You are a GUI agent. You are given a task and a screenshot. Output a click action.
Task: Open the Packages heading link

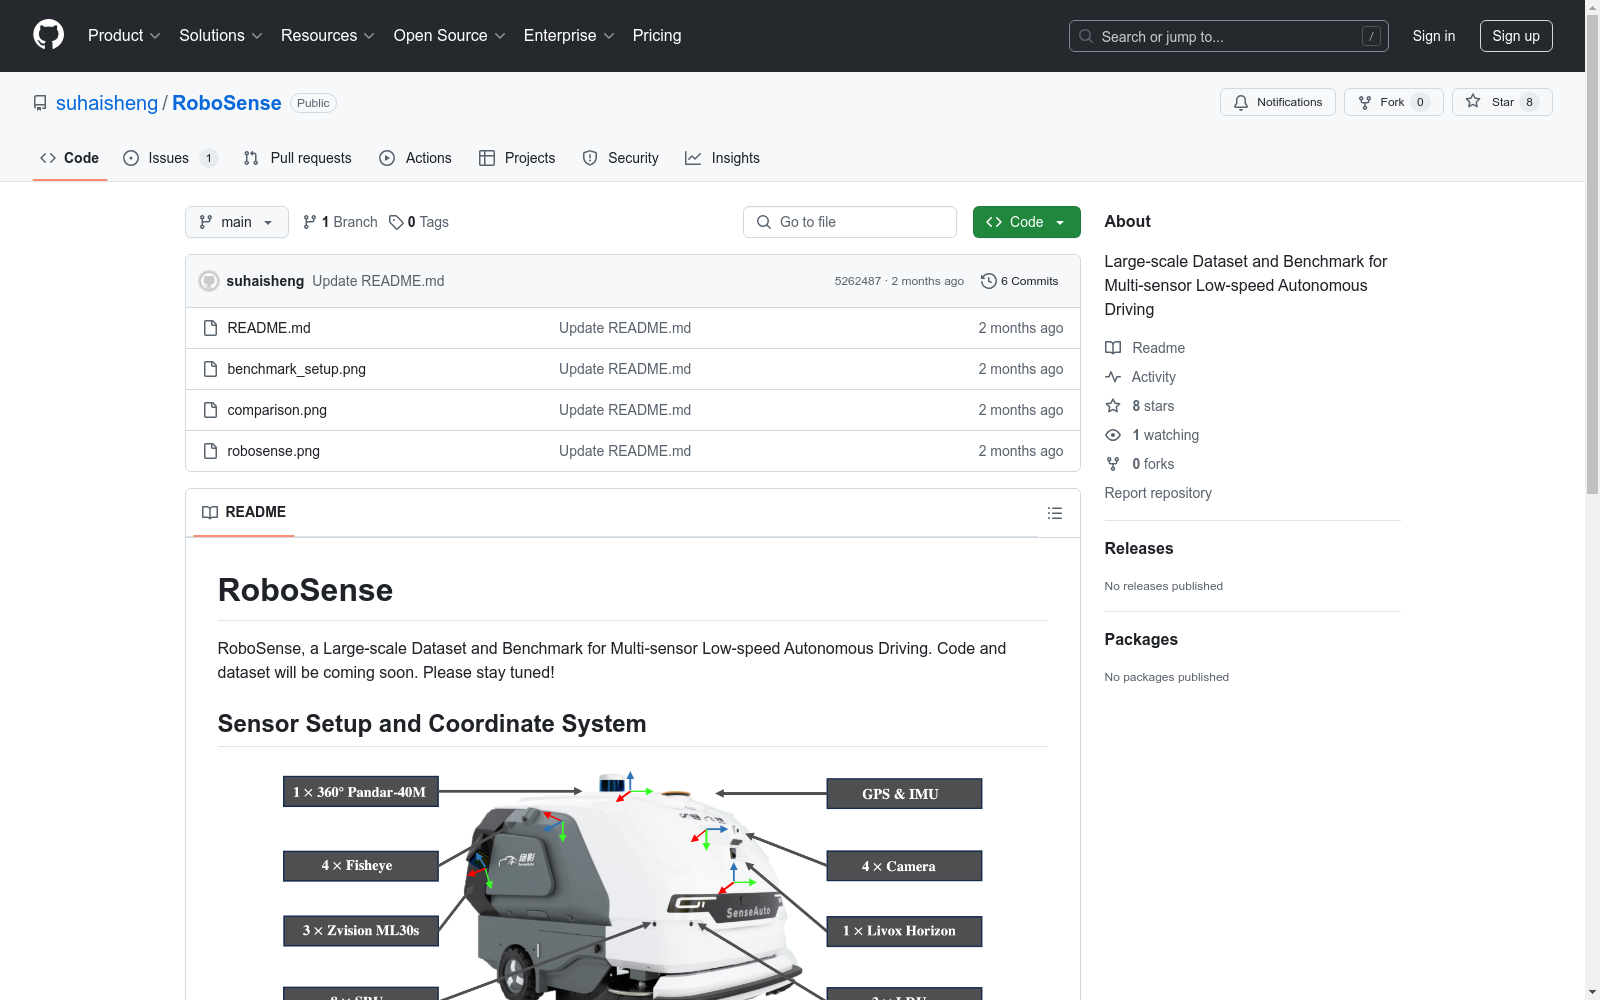tap(1141, 639)
